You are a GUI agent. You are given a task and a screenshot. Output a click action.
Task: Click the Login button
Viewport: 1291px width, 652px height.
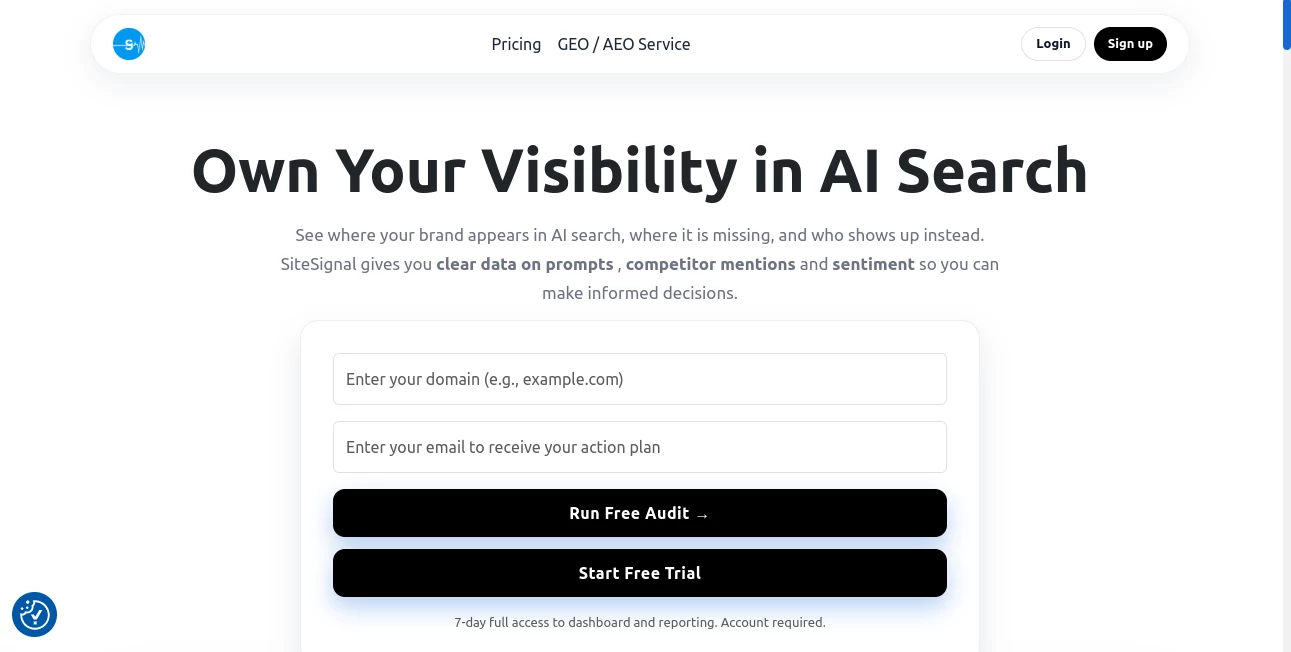click(1053, 43)
